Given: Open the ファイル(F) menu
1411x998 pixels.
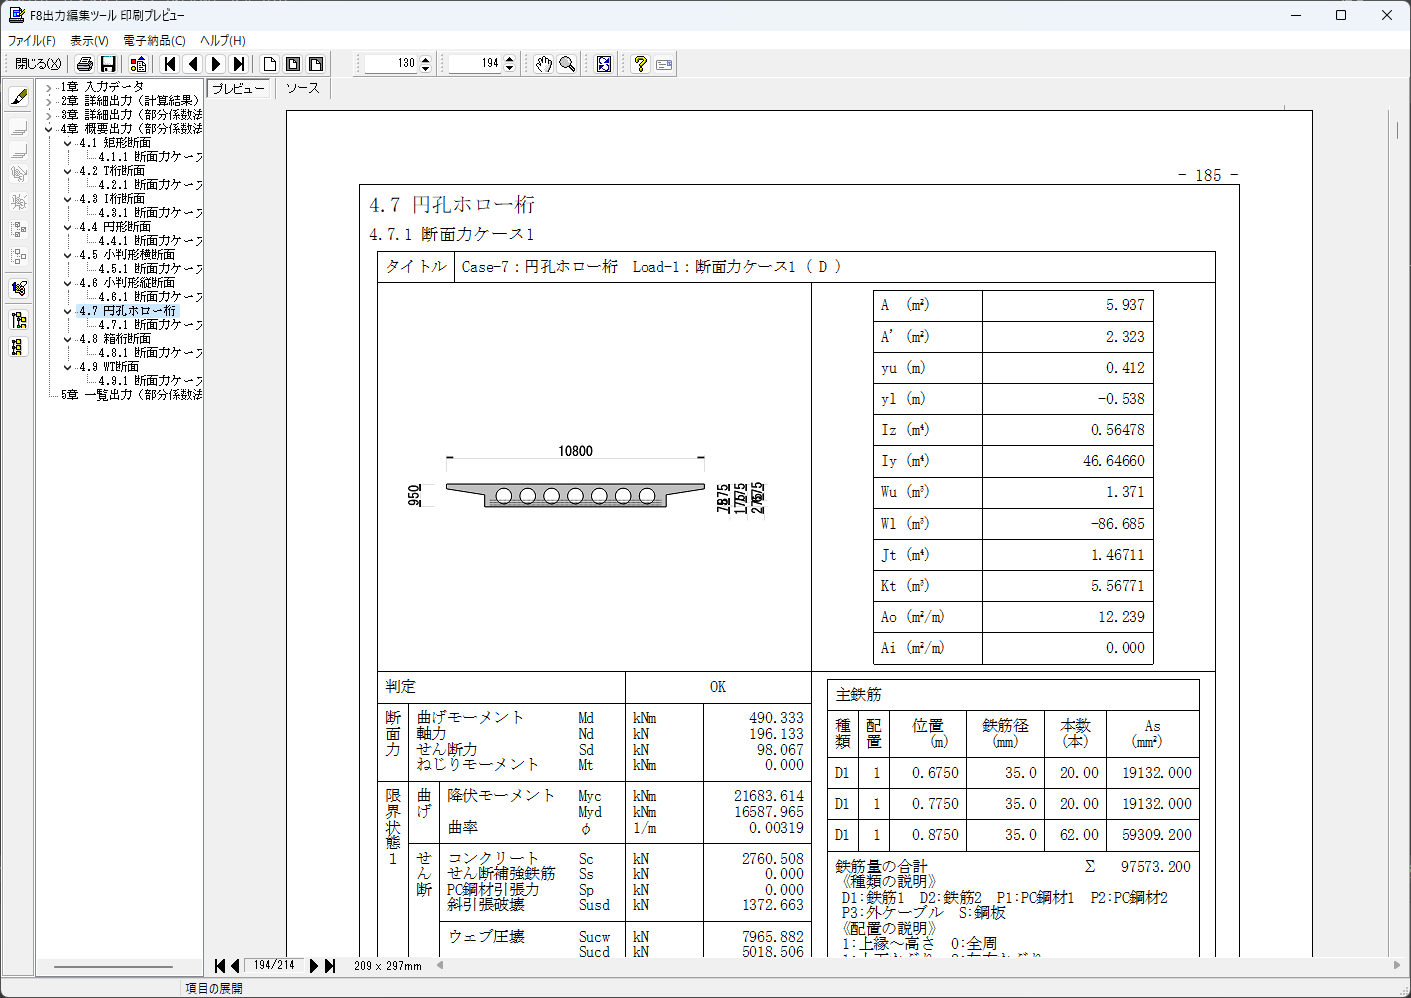Looking at the screenshot, I should click(32, 41).
